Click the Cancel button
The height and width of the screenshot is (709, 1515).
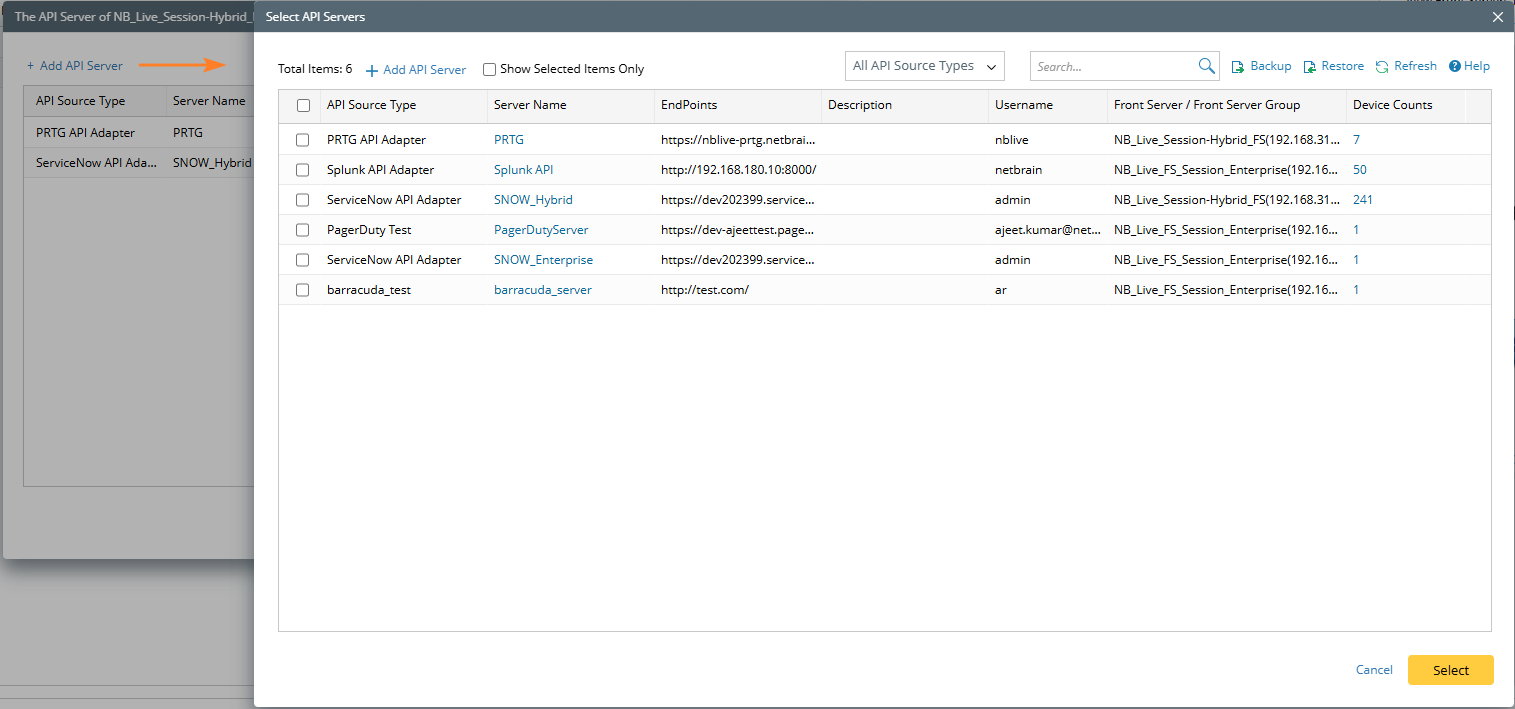coord(1374,670)
